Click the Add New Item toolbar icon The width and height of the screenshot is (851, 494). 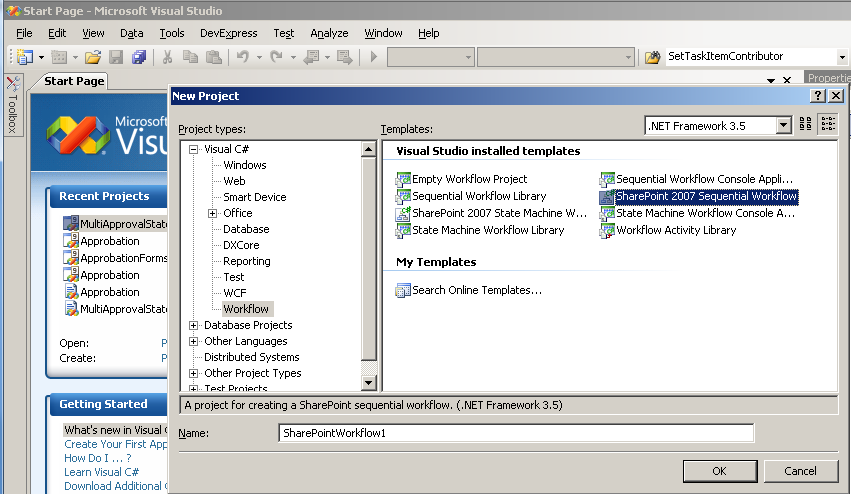pyautogui.click(x=59, y=56)
